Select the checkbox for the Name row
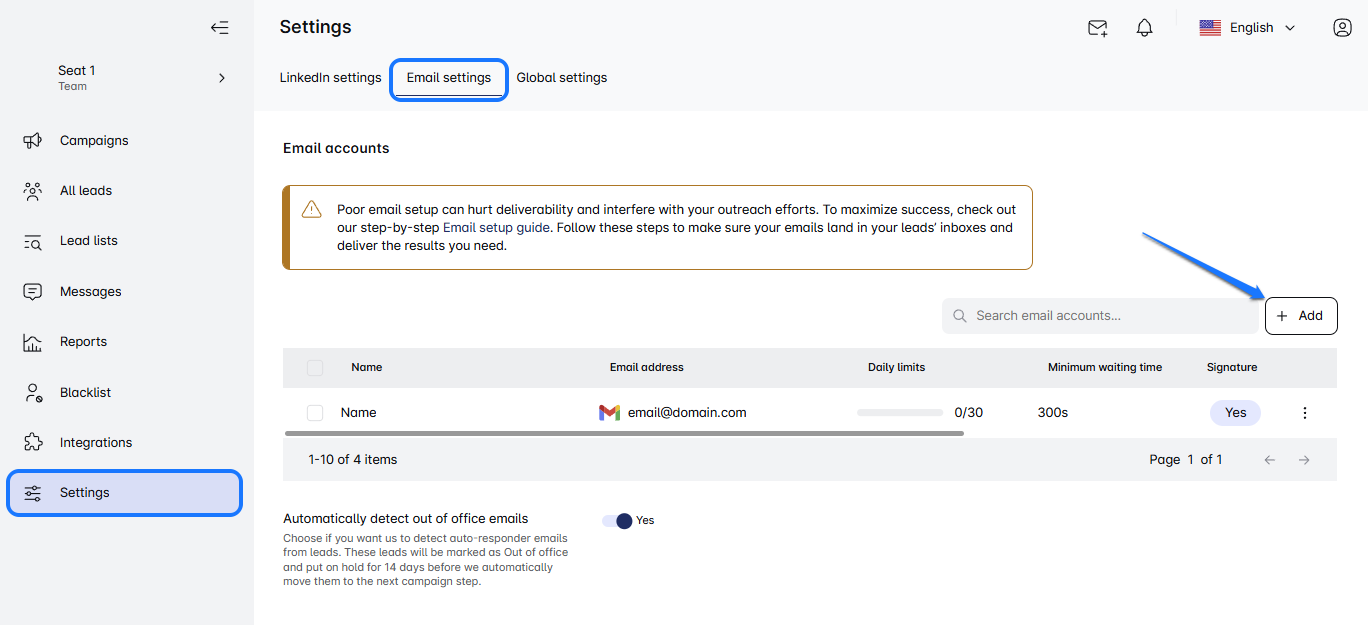Viewport: 1368px width, 625px height. (x=315, y=413)
